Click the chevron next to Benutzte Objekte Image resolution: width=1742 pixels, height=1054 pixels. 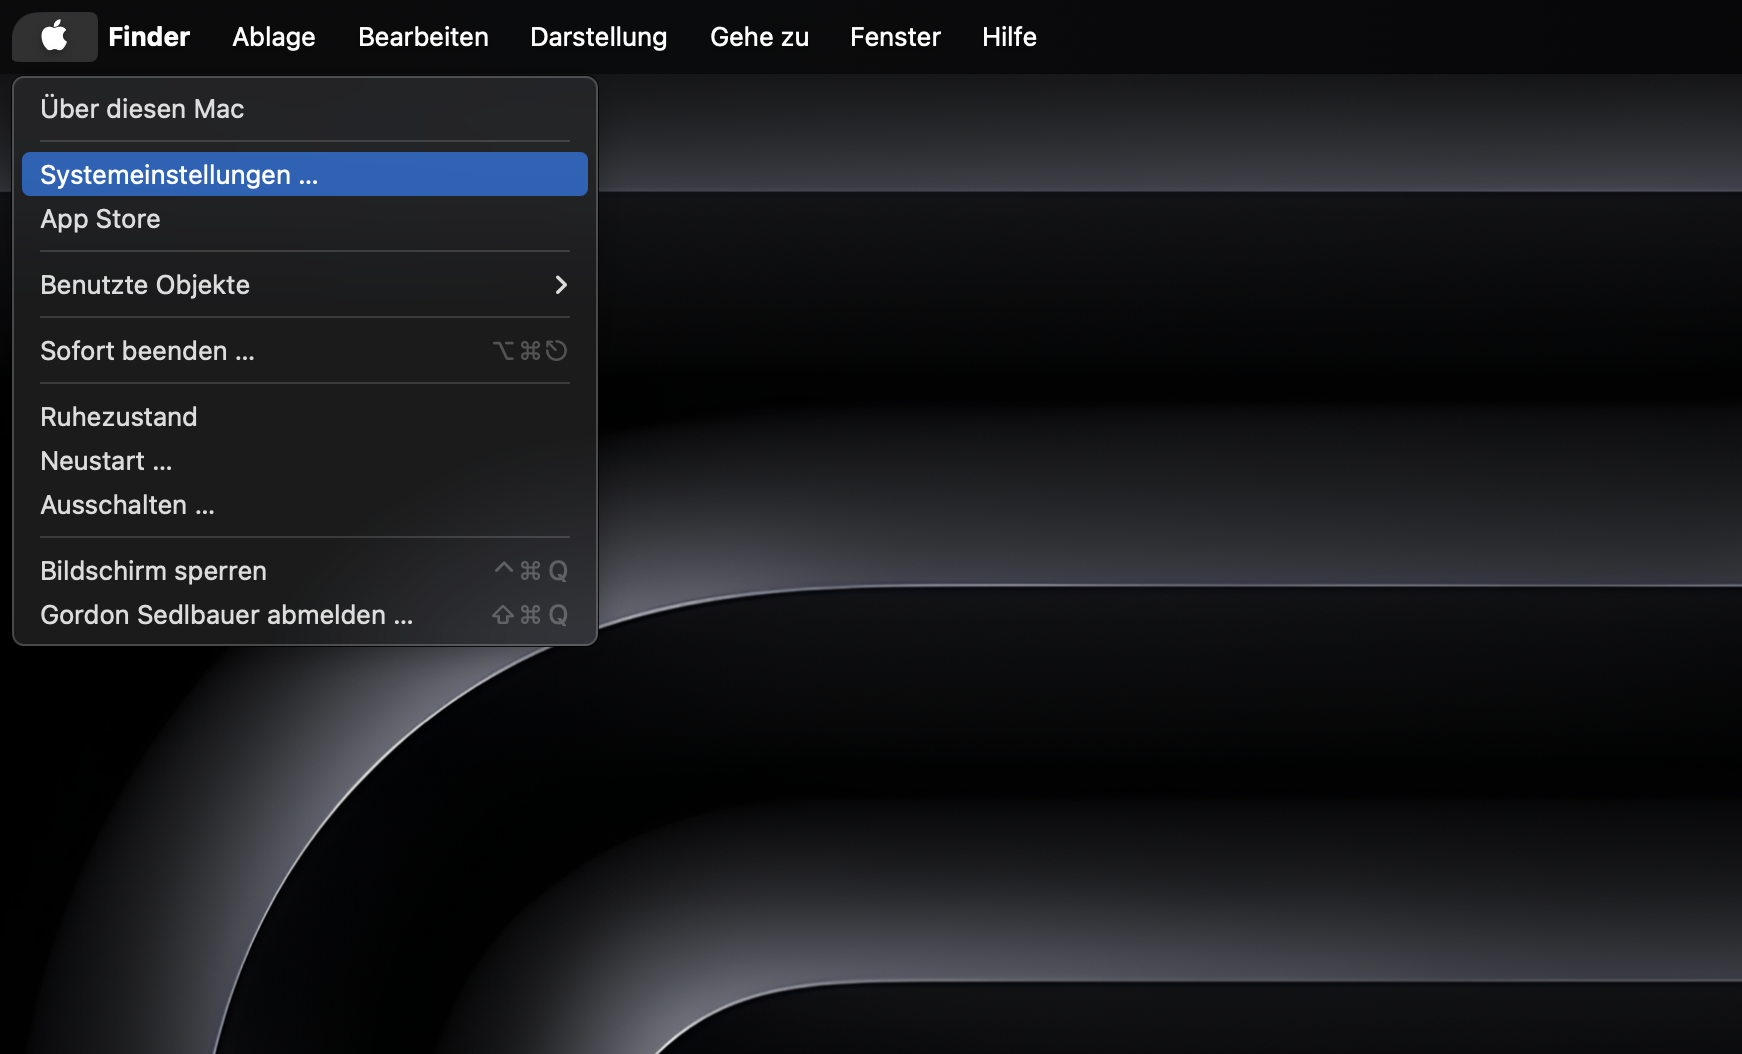561,285
